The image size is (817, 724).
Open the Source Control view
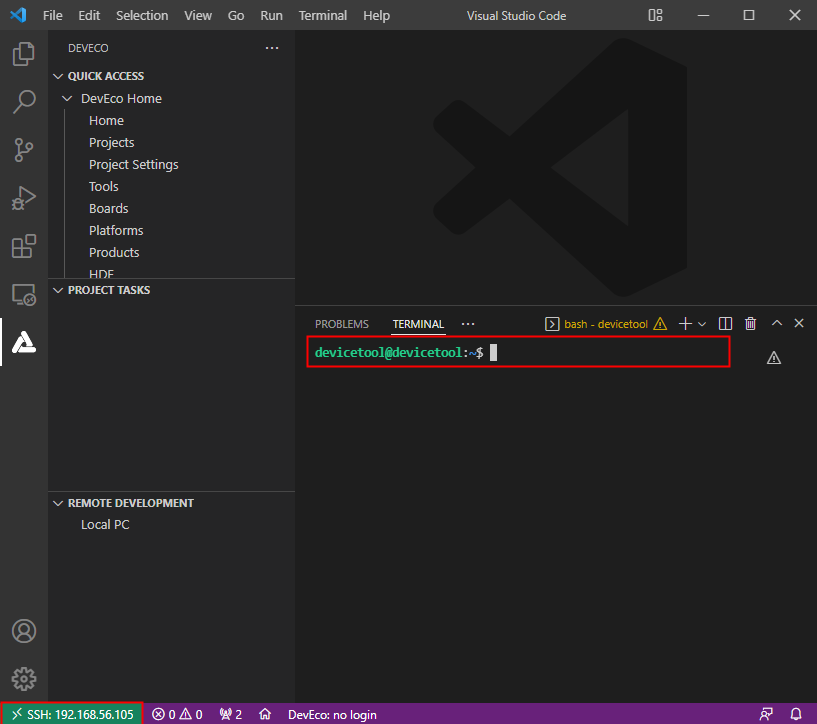point(23,150)
